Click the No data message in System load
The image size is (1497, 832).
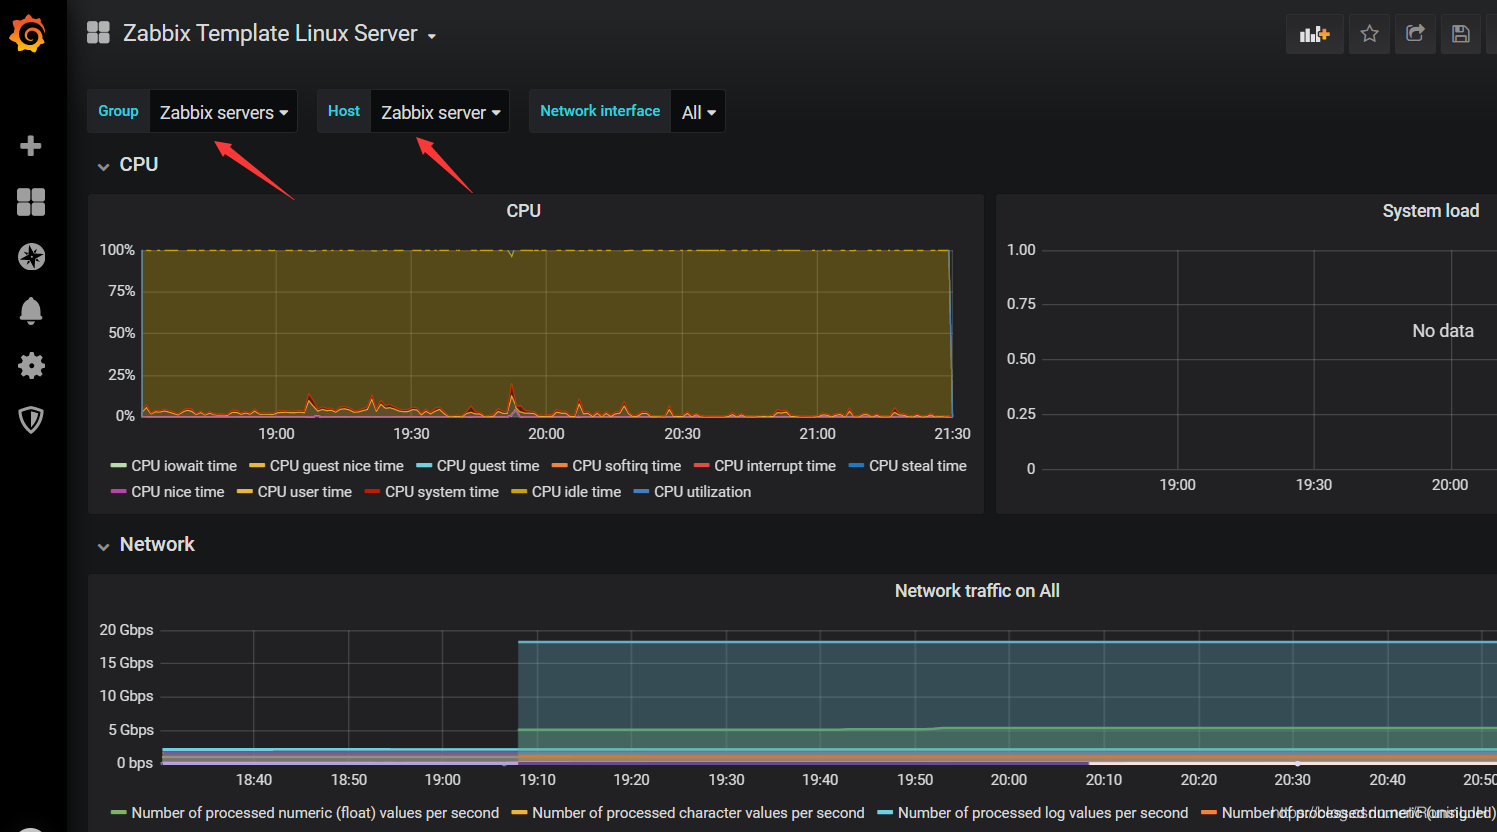[x=1442, y=331]
